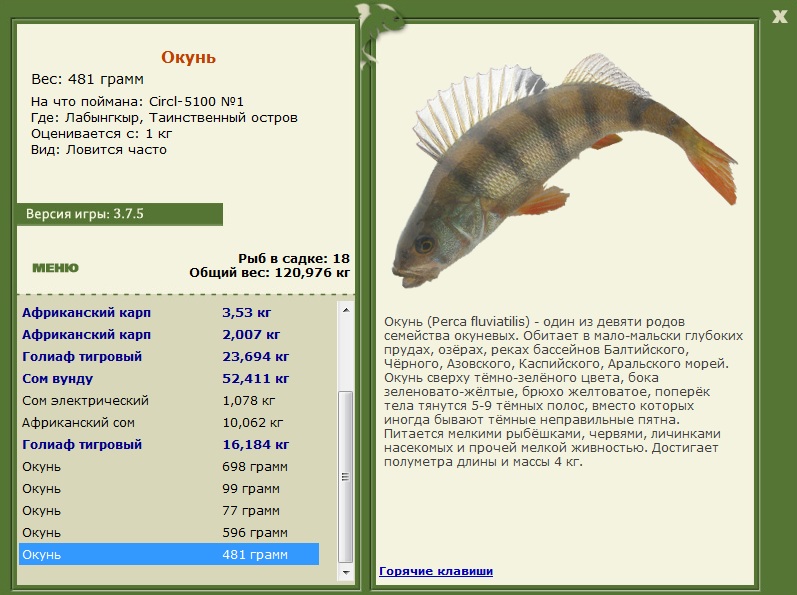The height and width of the screenshot is (595, 797).
Task: Click the fish list scrollbar thumb
Action: (x=346, y=477)
